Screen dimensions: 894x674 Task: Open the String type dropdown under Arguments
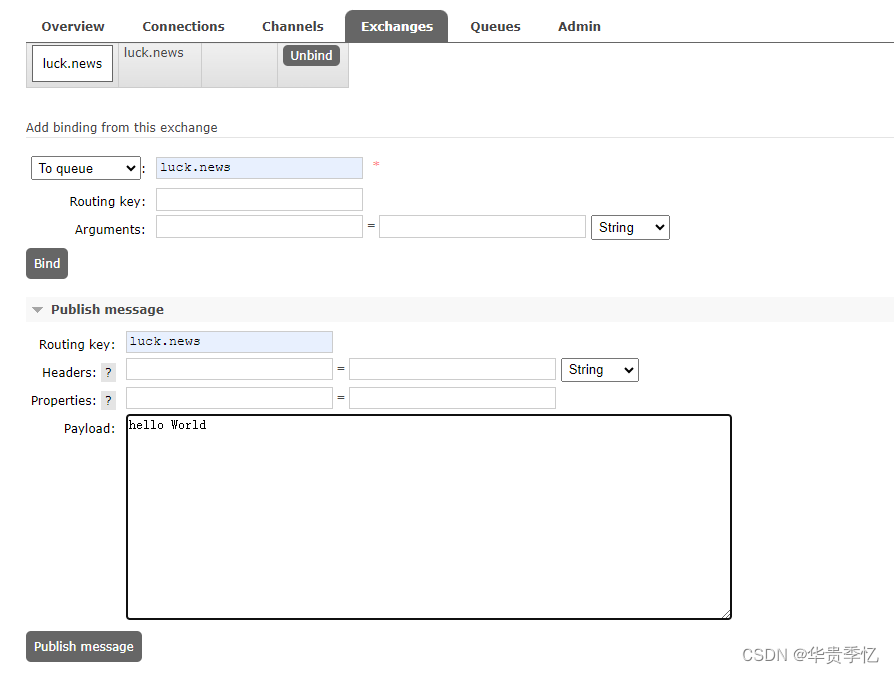pos(630,227)
